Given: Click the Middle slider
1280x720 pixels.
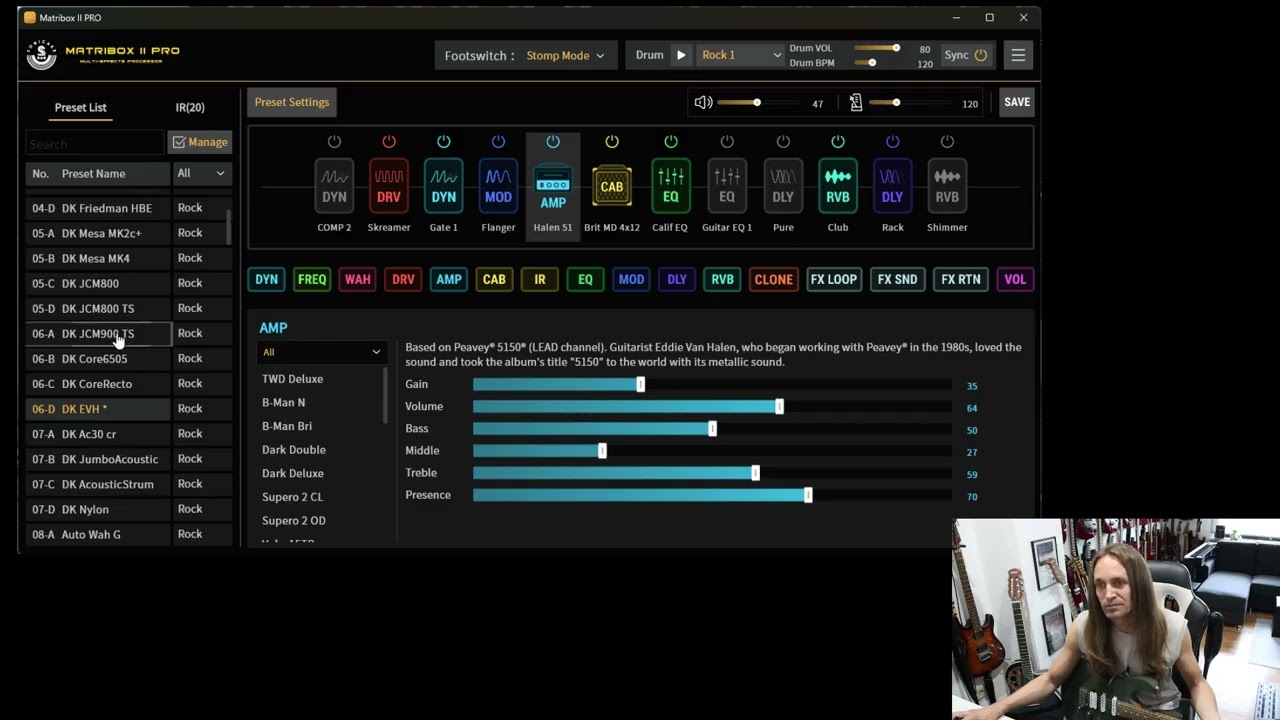Looking at the screenshot, I should [x=712, y=451].
